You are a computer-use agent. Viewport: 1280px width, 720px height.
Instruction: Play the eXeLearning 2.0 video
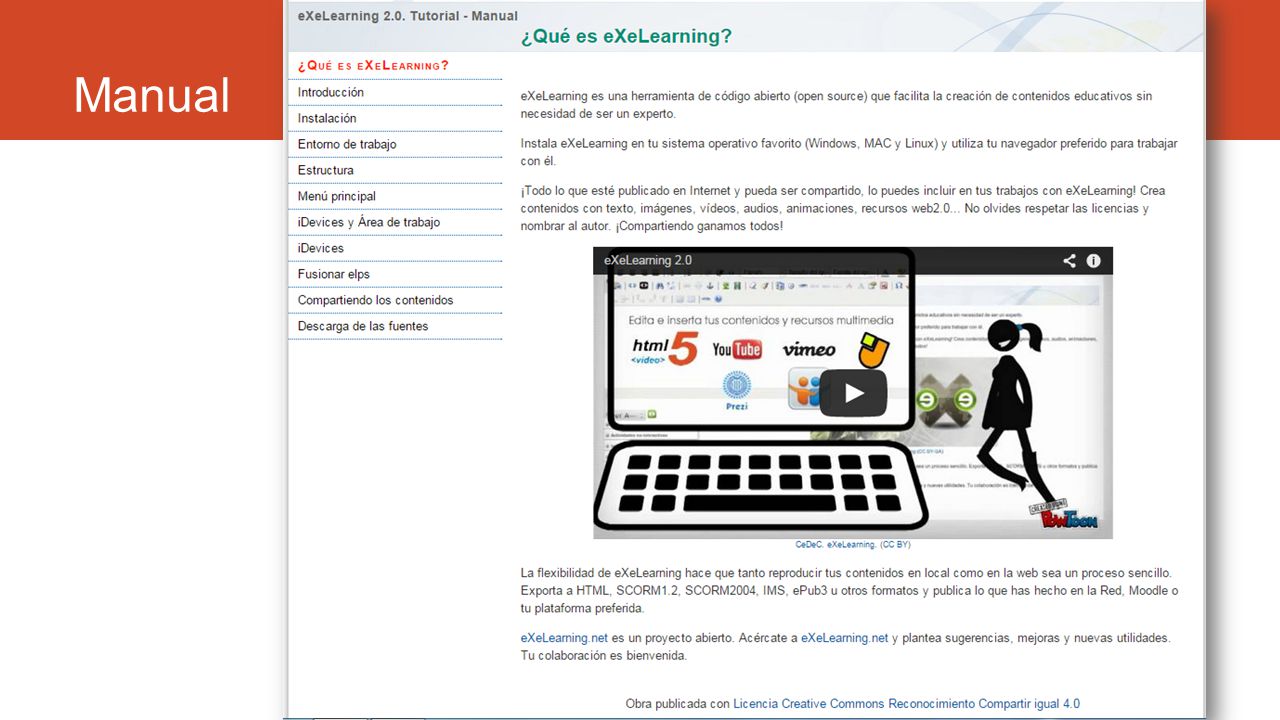[853, 393]
